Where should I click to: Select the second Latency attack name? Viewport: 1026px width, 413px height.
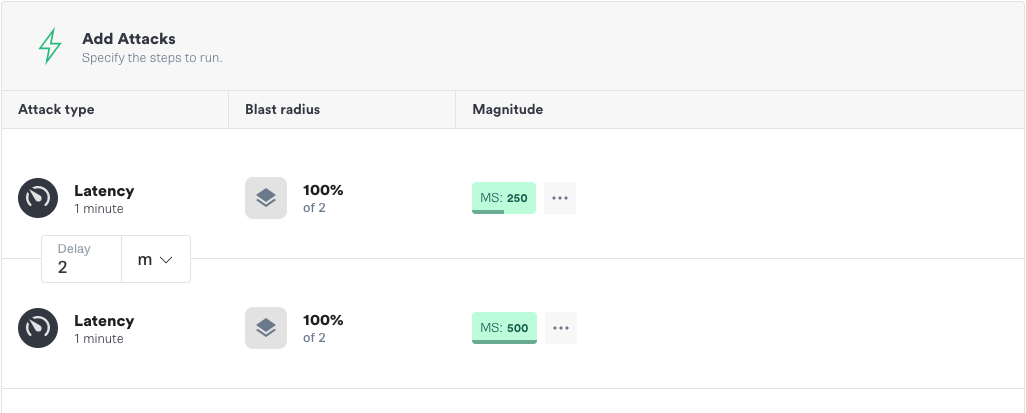[104, 321]
